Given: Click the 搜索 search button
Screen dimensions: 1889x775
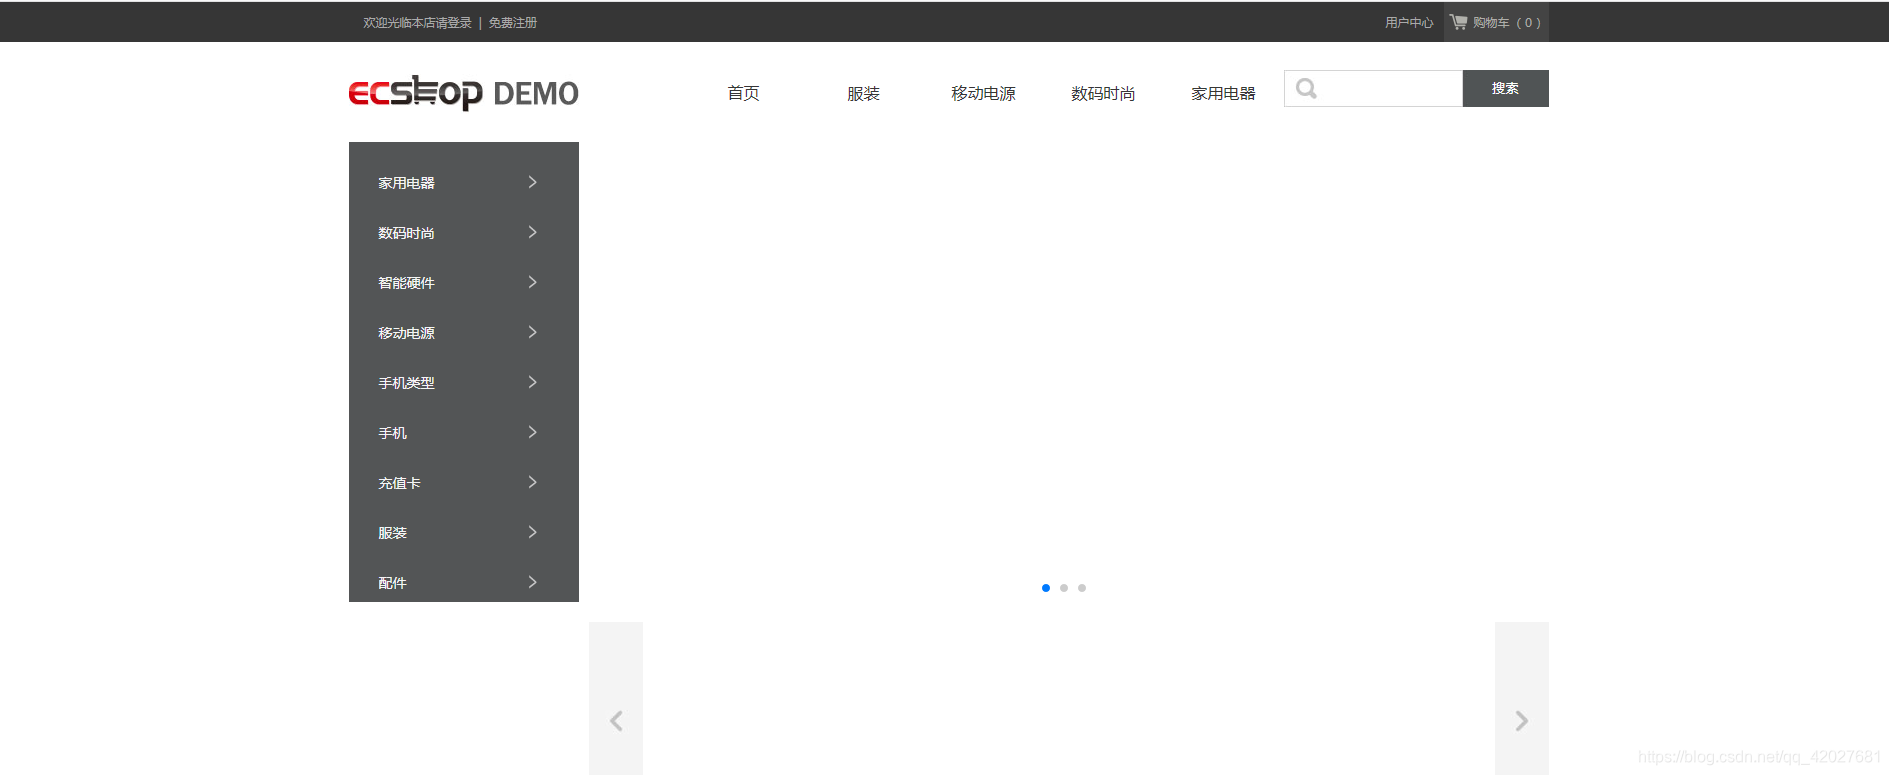Looking at the screenshot, I should (1505, 88).
